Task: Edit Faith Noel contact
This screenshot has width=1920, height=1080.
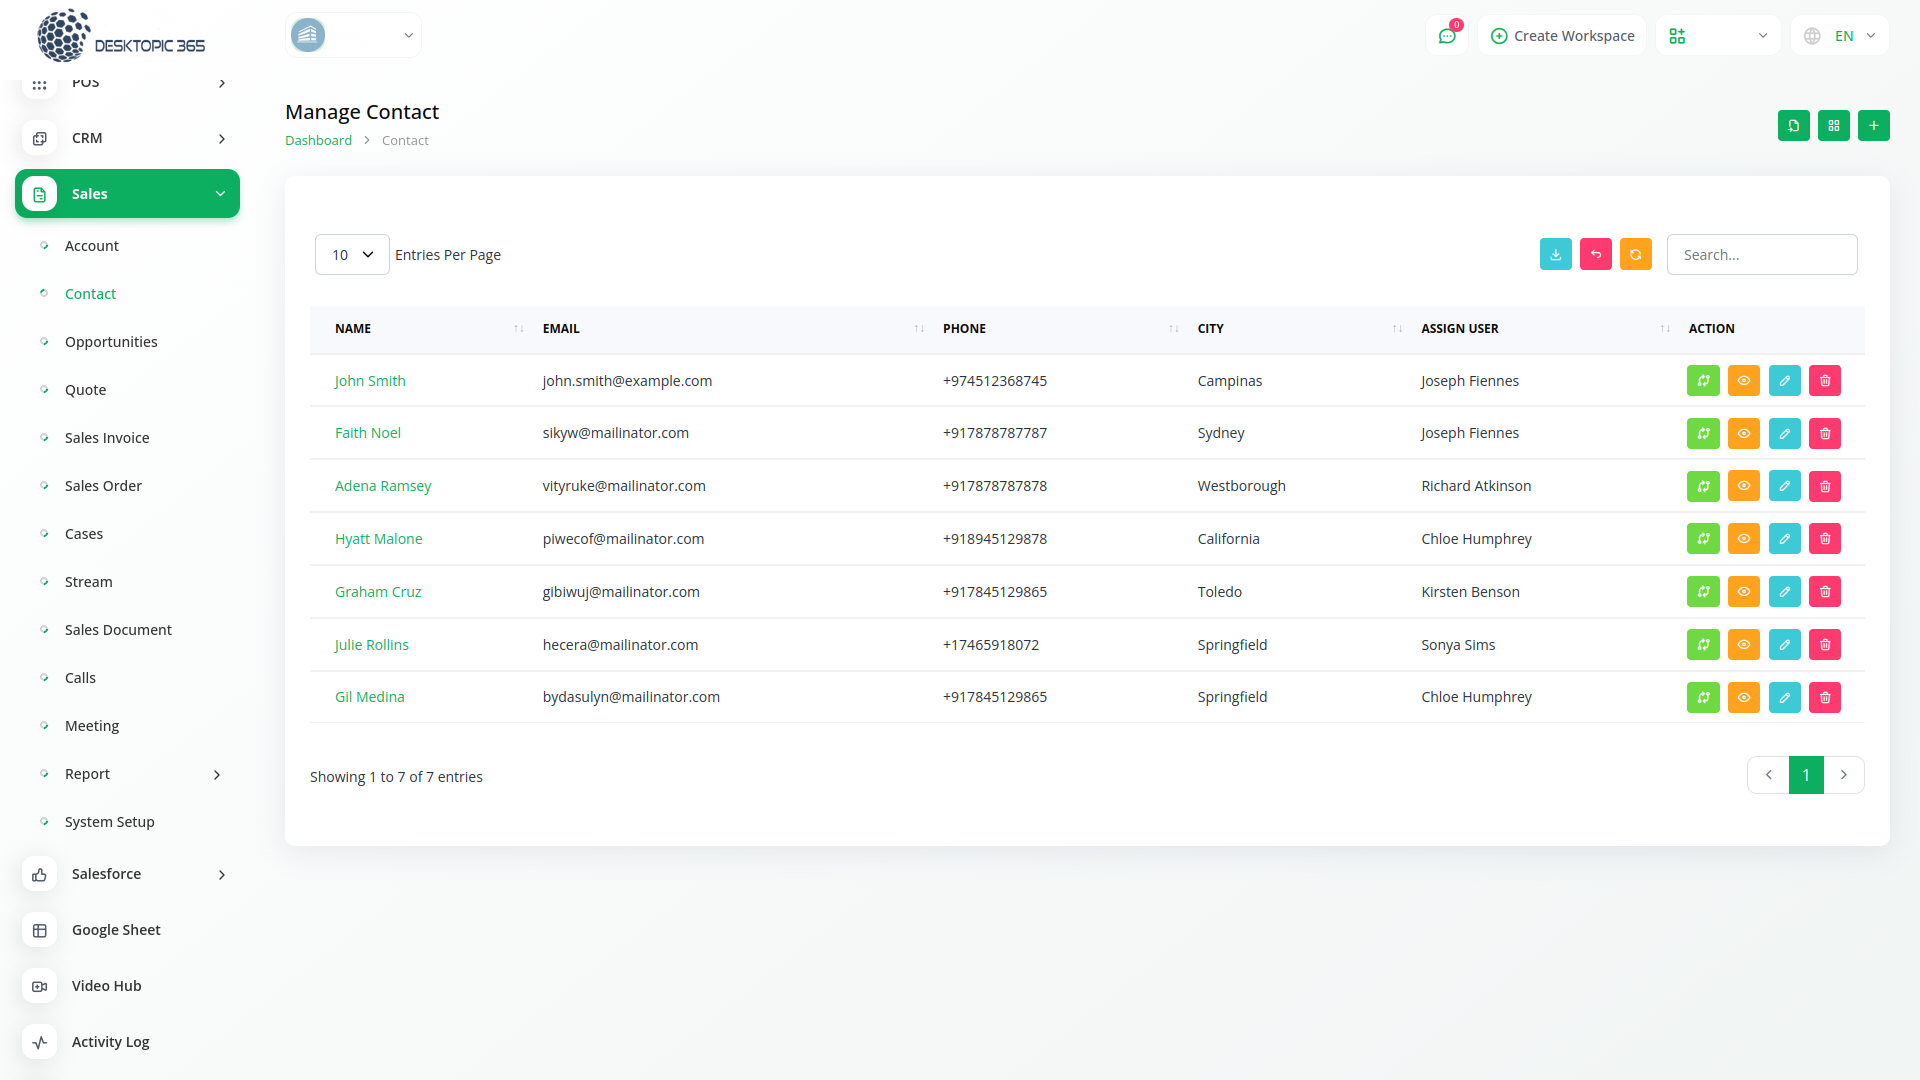Action: [1785, 434]
